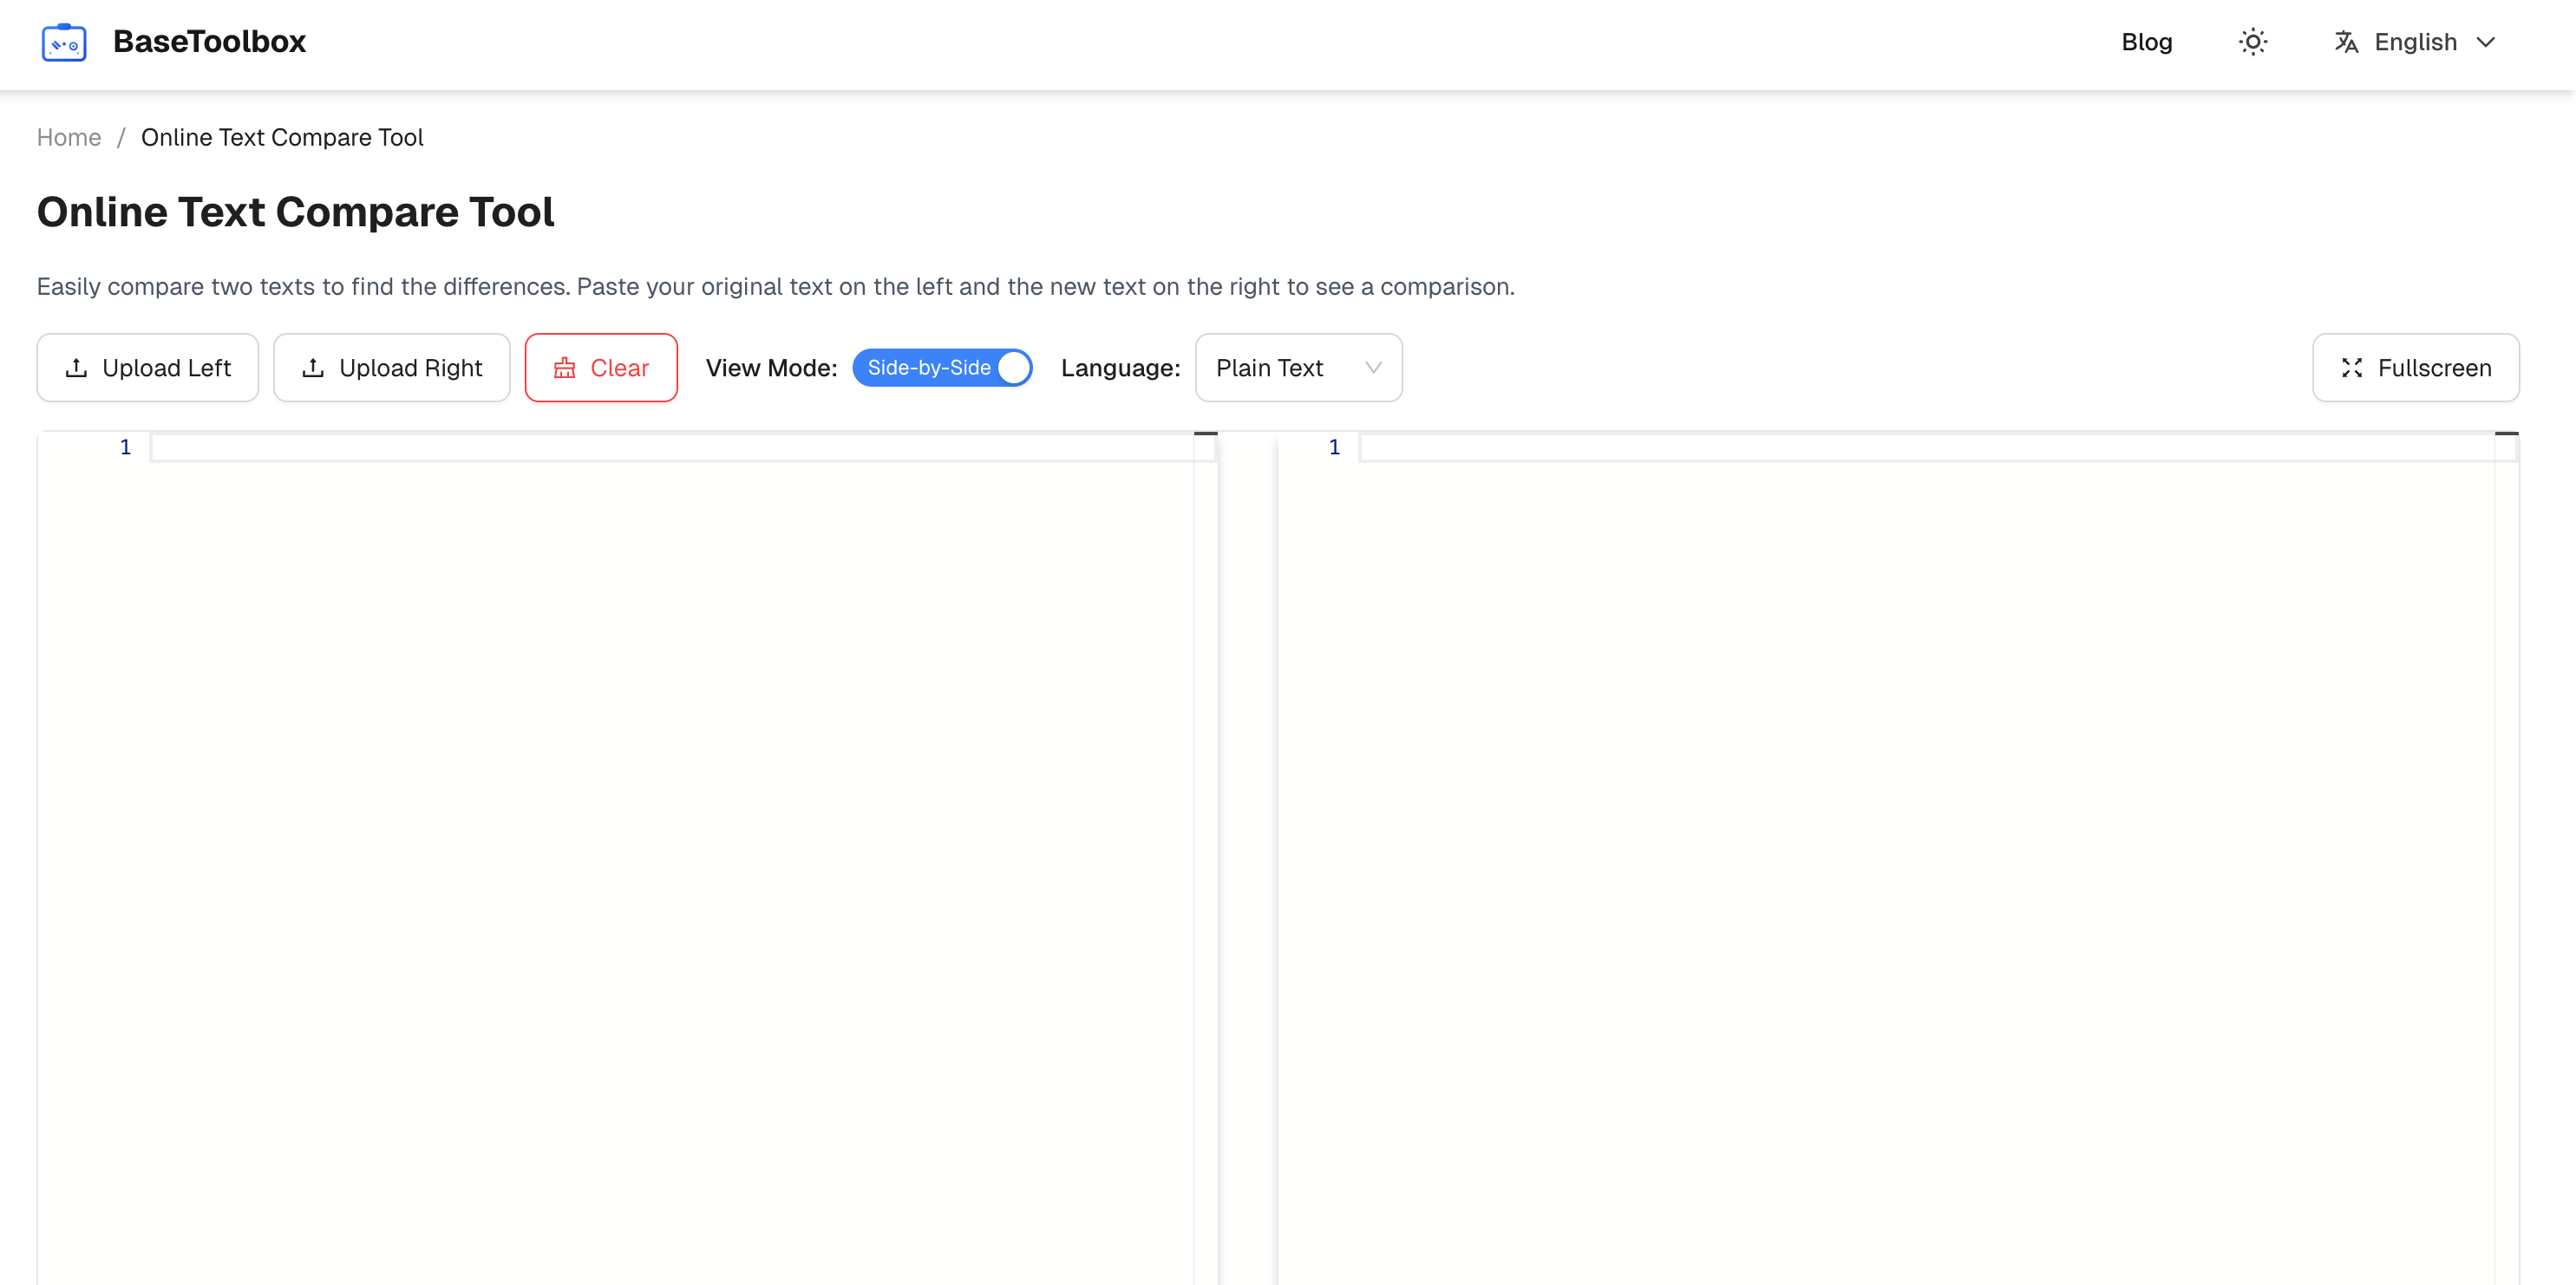Switch the comparison view mode toggle

(942, 367)
